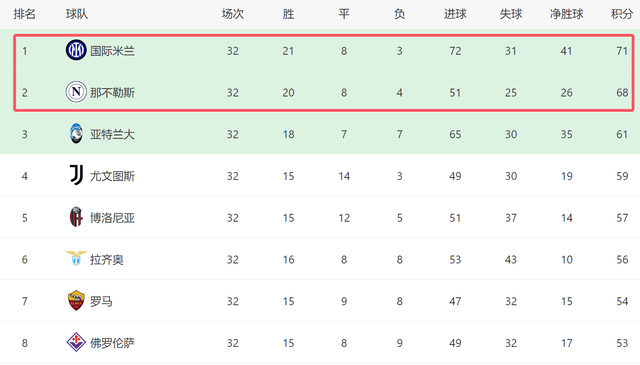
Task: Click the Juventus club logo
Action: click(76, 175)
